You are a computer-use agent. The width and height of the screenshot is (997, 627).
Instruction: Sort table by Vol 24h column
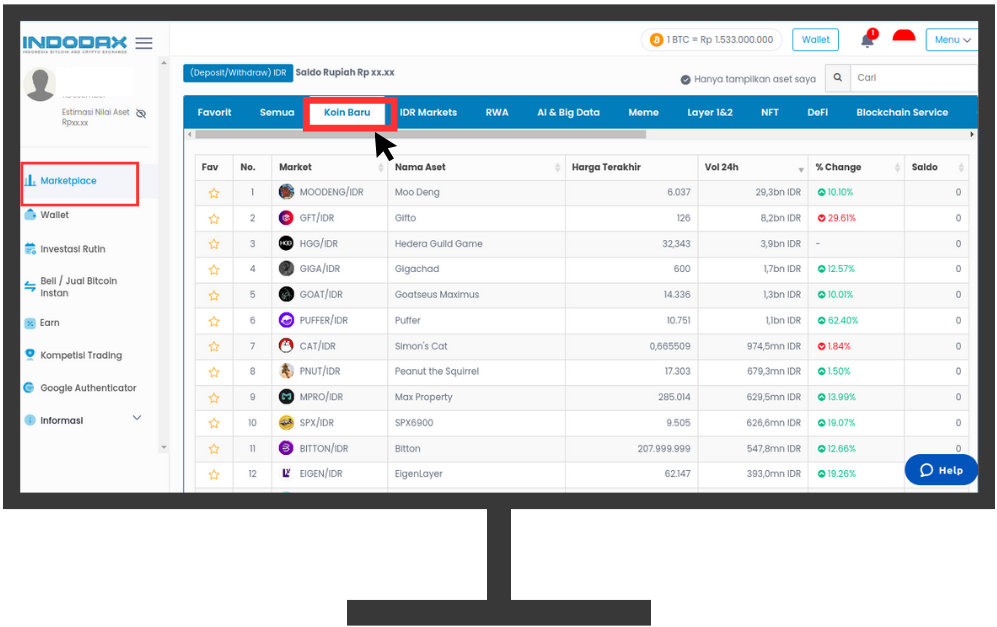pos(801,169)
